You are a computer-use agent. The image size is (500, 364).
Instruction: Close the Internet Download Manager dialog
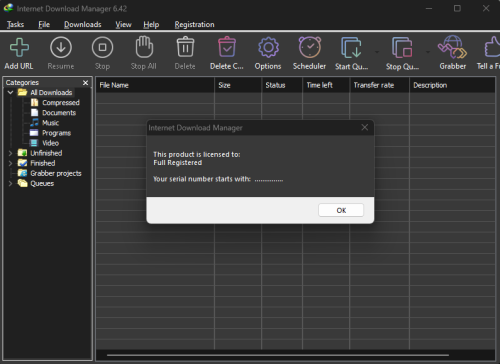pyautogui.click(x=365, y=127)
